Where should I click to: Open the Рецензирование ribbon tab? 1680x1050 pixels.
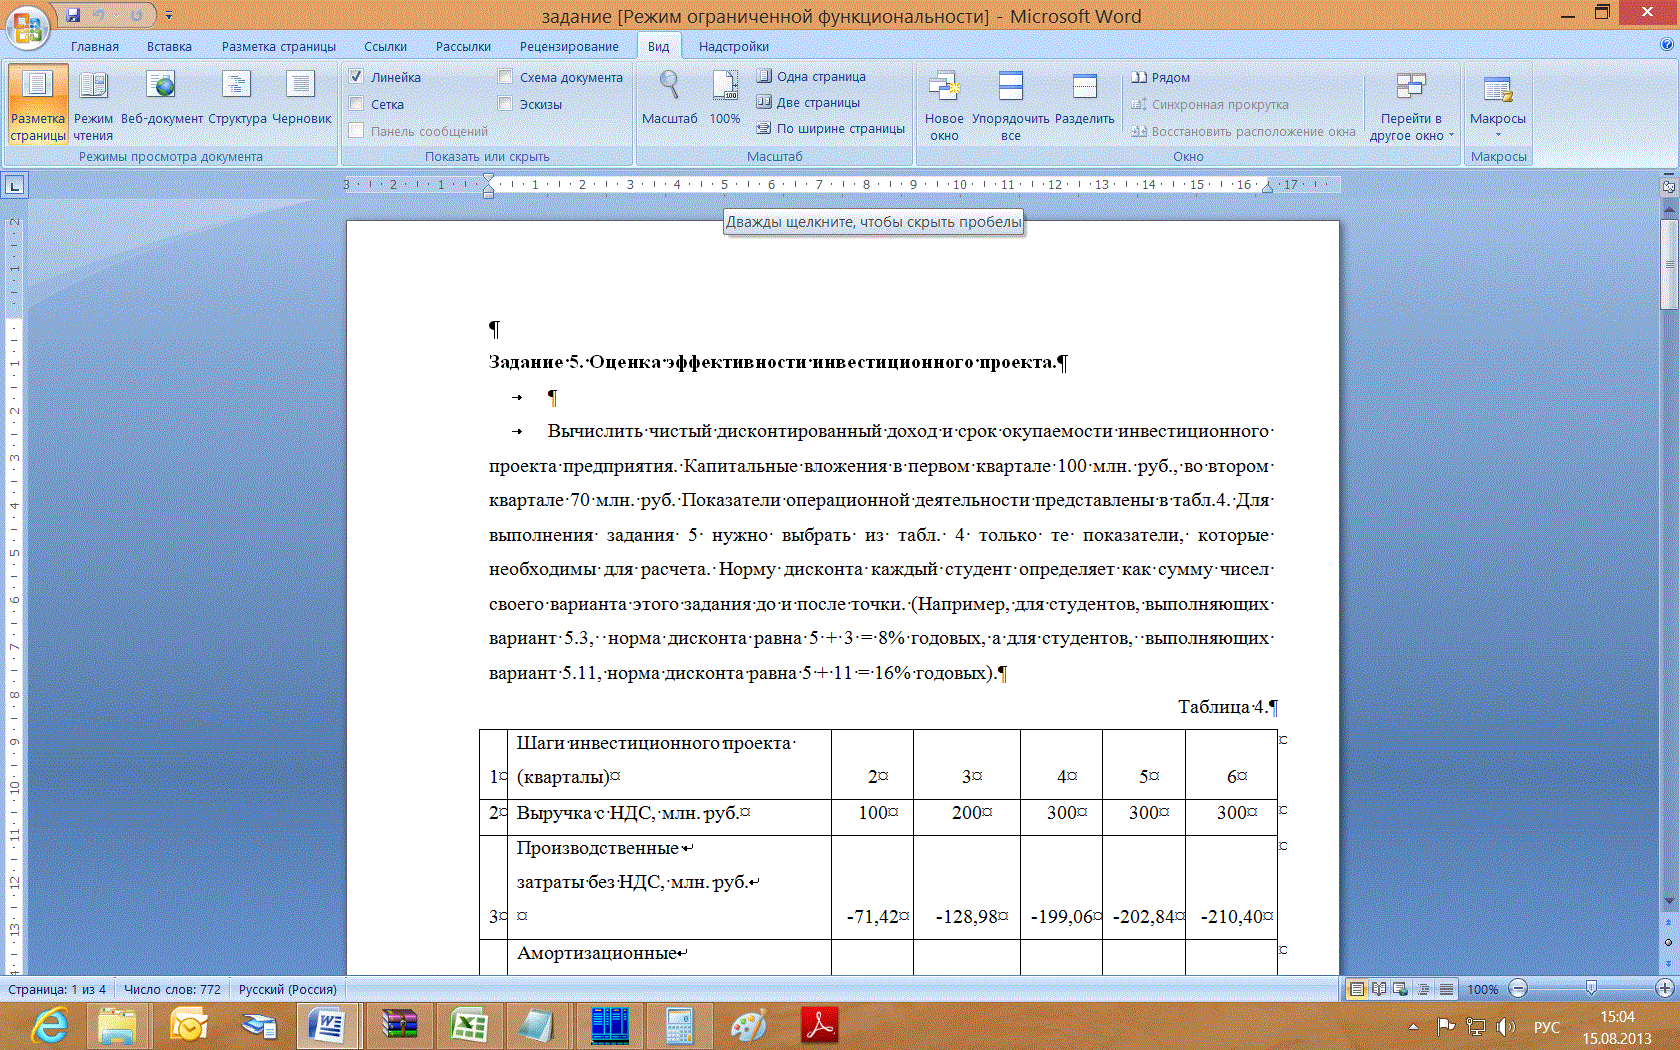tap(568, 47)
